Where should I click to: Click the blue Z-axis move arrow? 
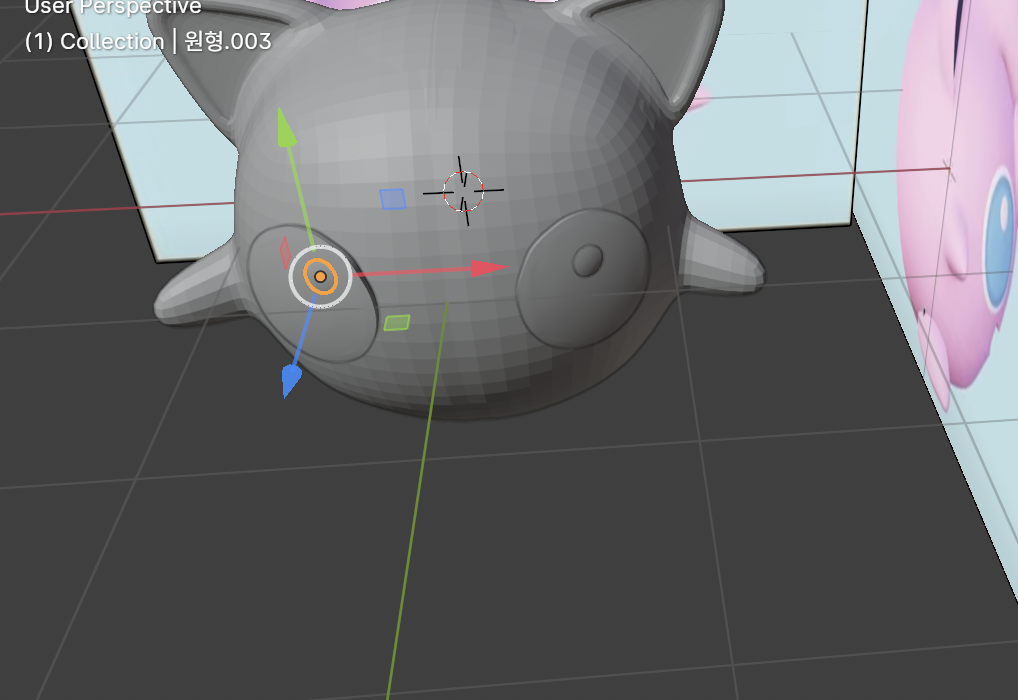(x=291, y=381)
